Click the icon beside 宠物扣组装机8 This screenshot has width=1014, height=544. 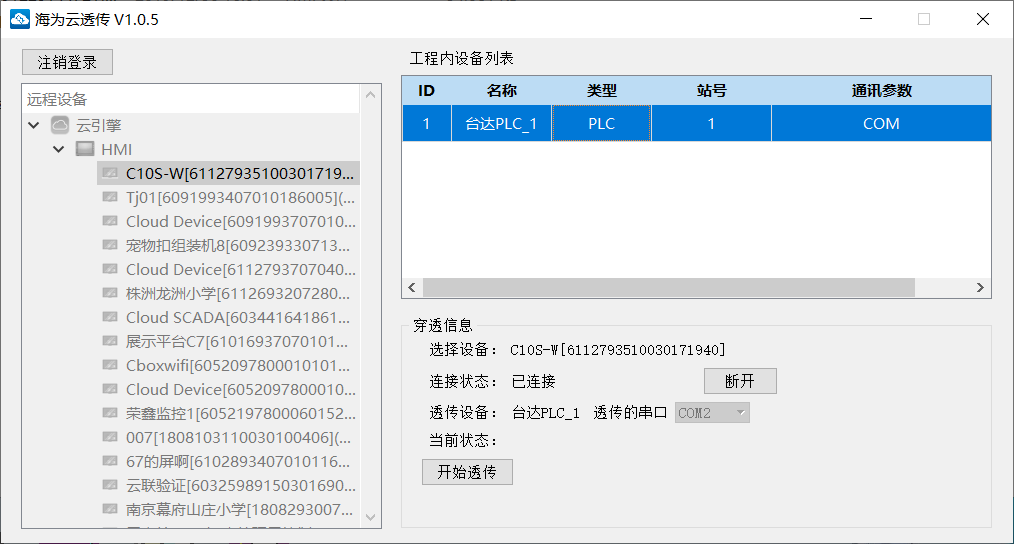click(110, 245)
